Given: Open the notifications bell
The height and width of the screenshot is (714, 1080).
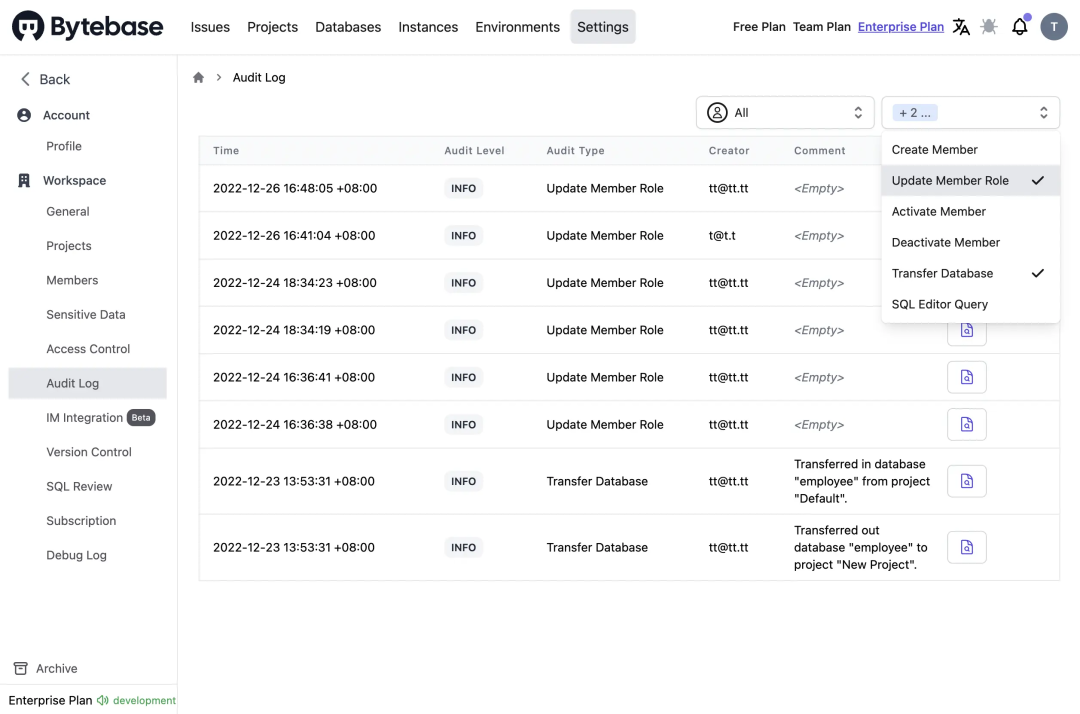Looking at the screenshot, I should point(1019,27).
